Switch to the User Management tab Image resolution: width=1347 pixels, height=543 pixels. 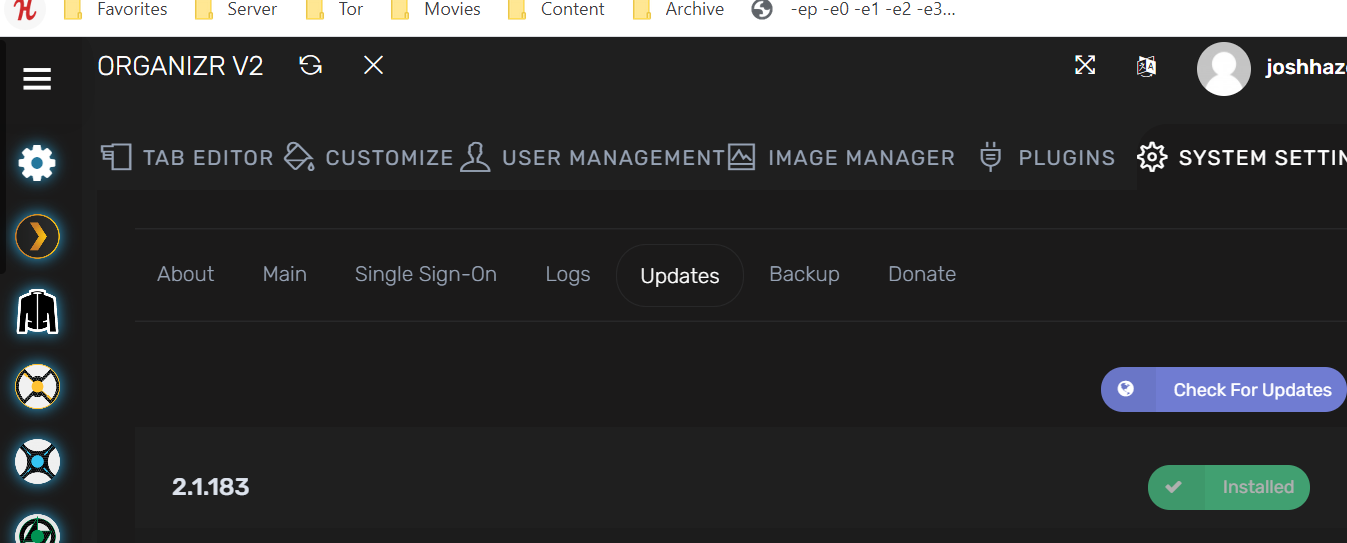point(592,157)
